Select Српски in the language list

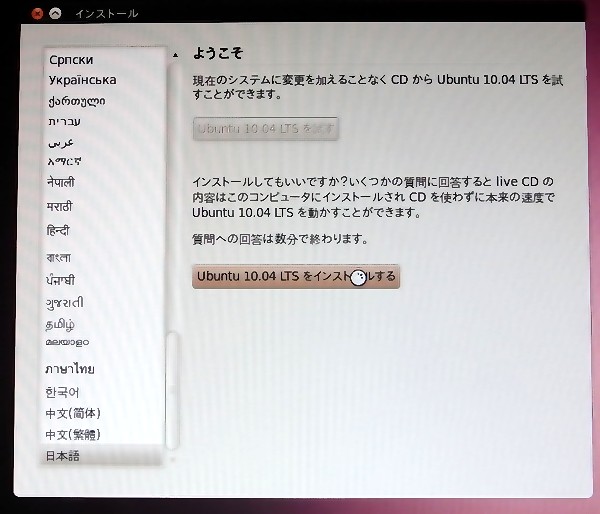(71, 60)
